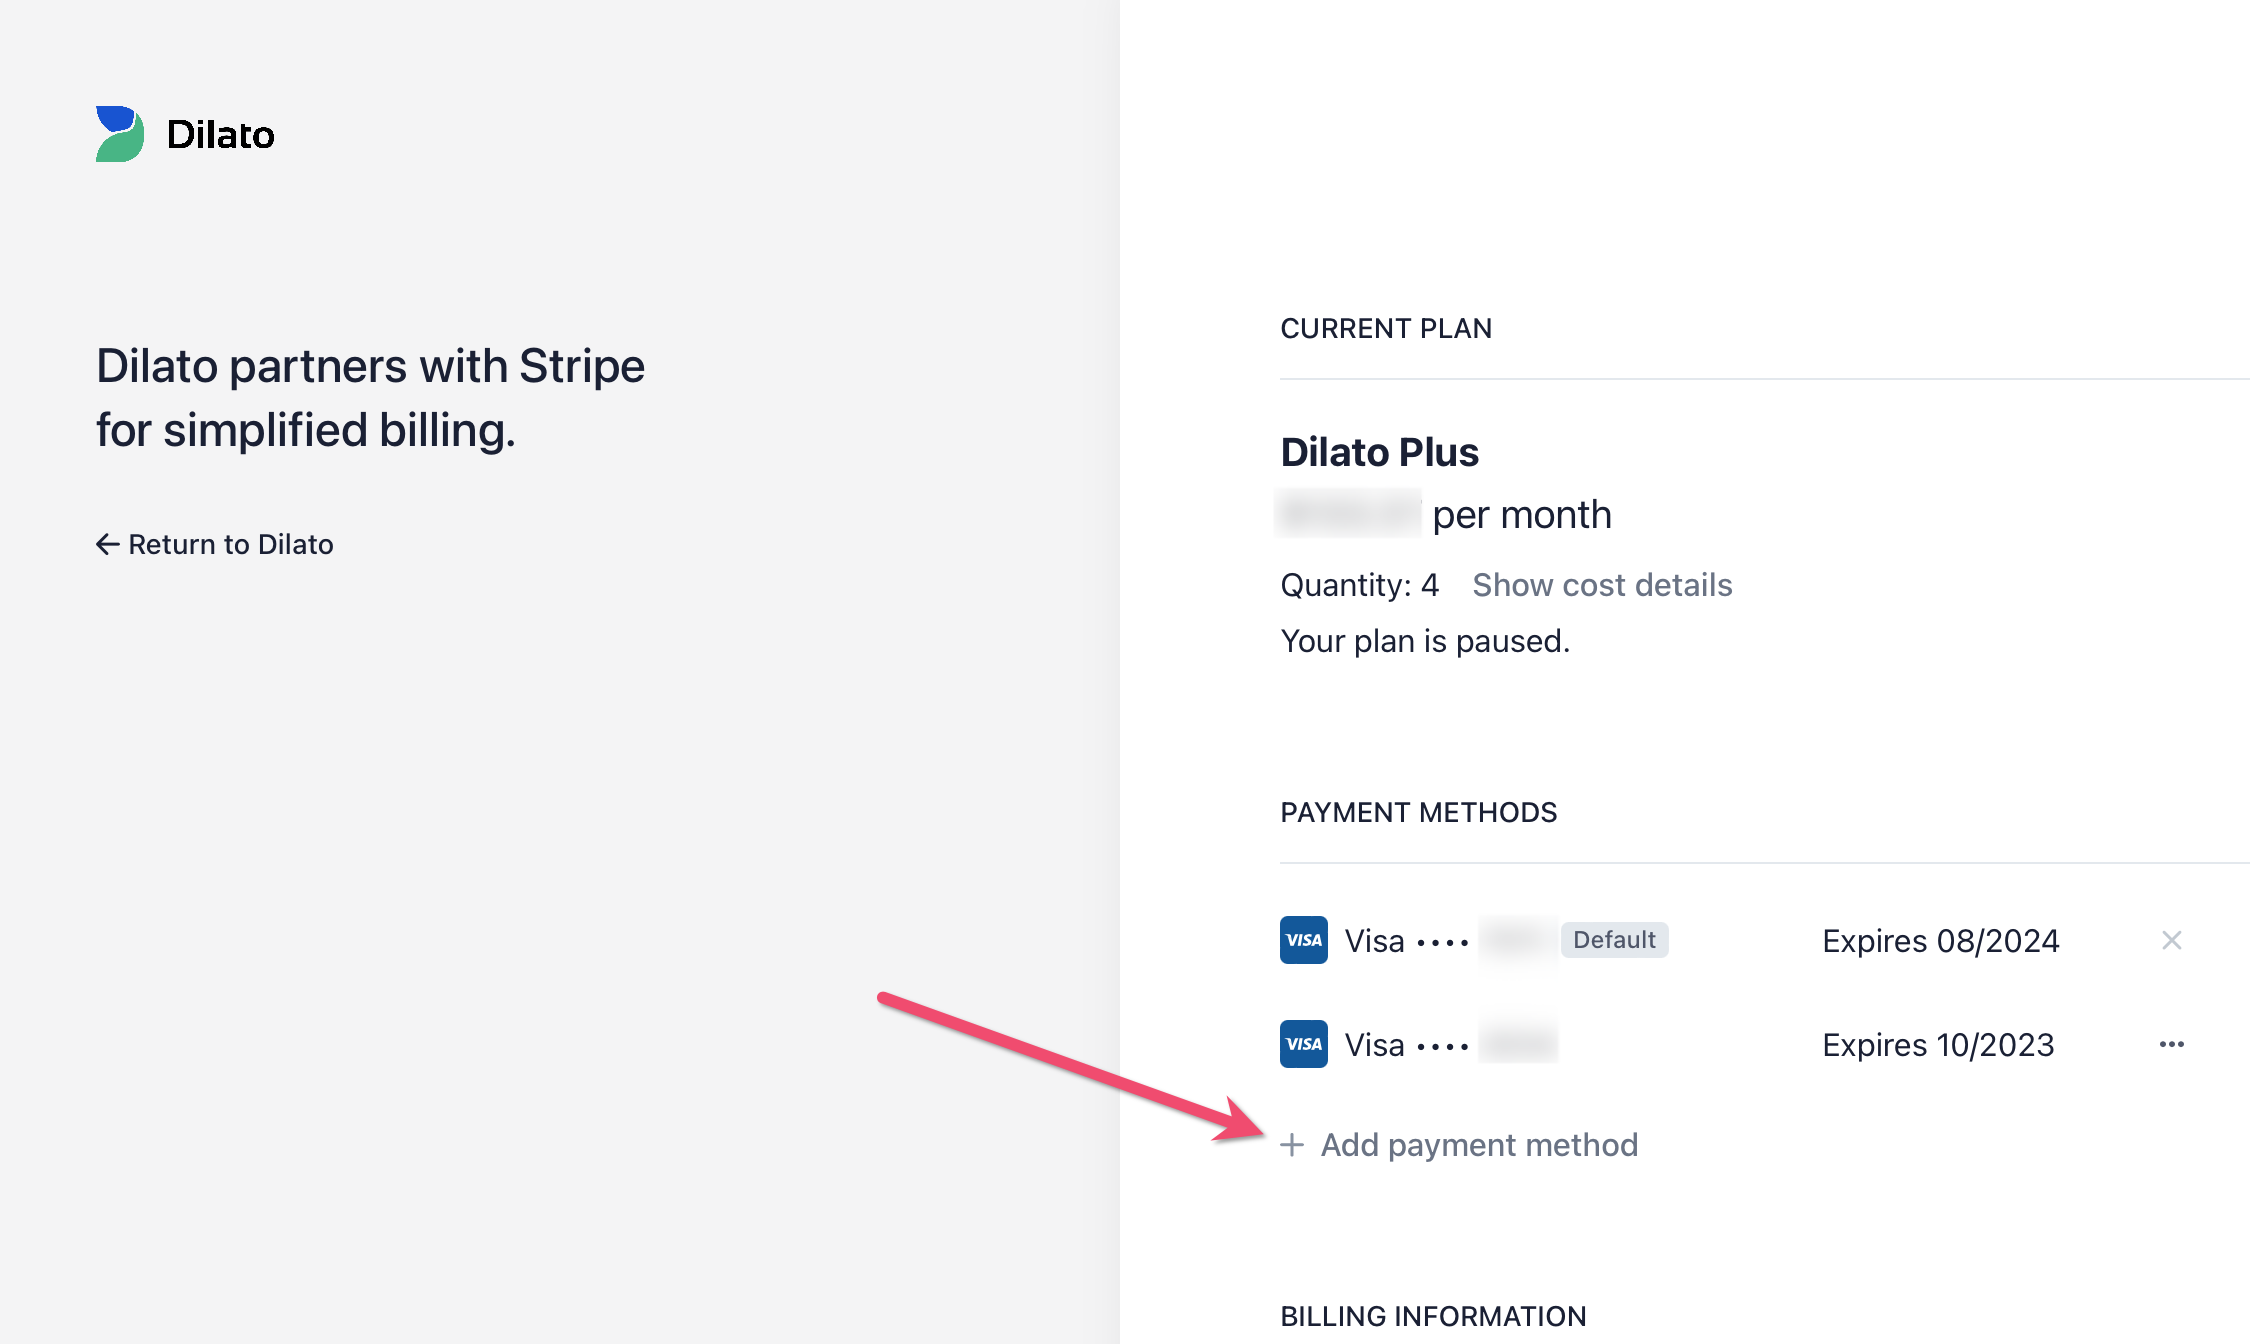This screenshot has width=2250, height=1344.
Task: Remove the card expiring 08/2024
Action: coord(2173,940)
